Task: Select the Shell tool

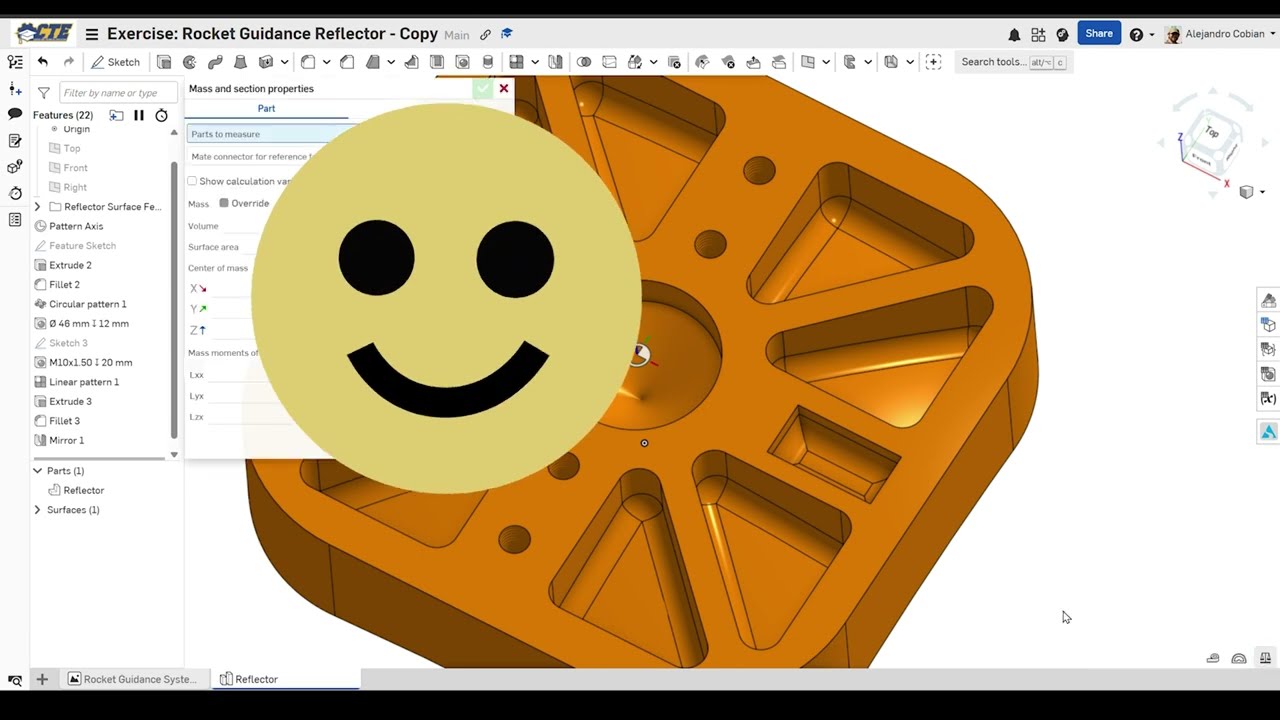Action: click(437, 62)
